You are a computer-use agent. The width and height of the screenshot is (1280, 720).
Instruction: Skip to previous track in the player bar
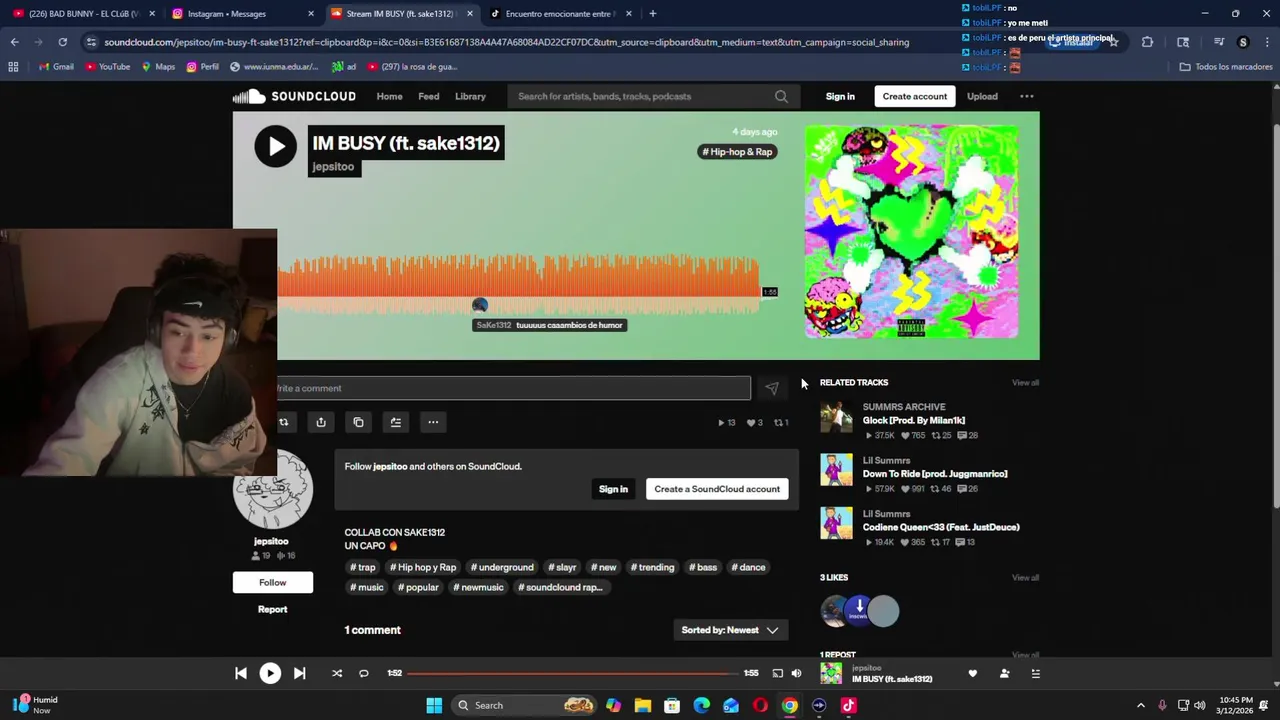click(241, 673)
